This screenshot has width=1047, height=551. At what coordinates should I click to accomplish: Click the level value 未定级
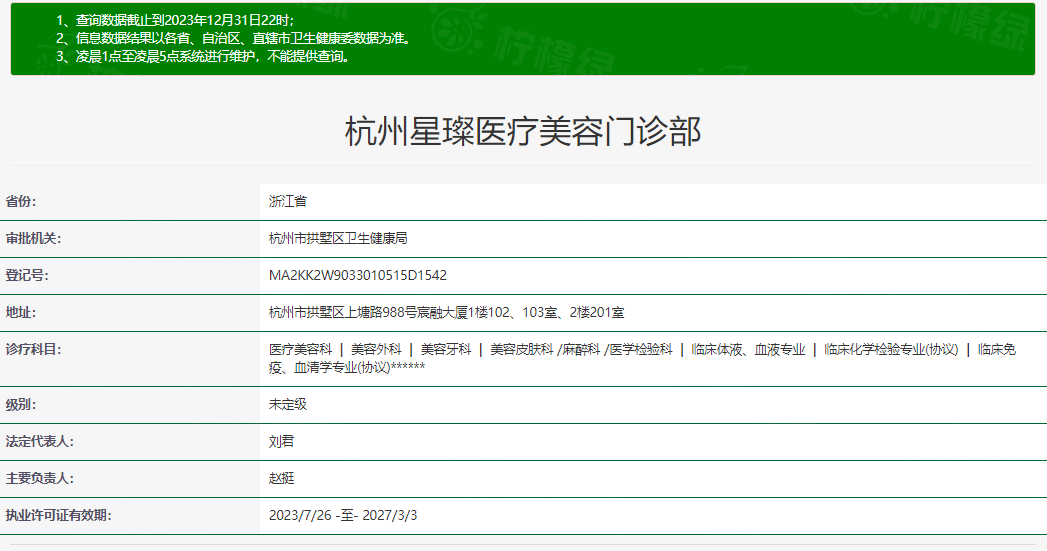[x=288, y=404]
